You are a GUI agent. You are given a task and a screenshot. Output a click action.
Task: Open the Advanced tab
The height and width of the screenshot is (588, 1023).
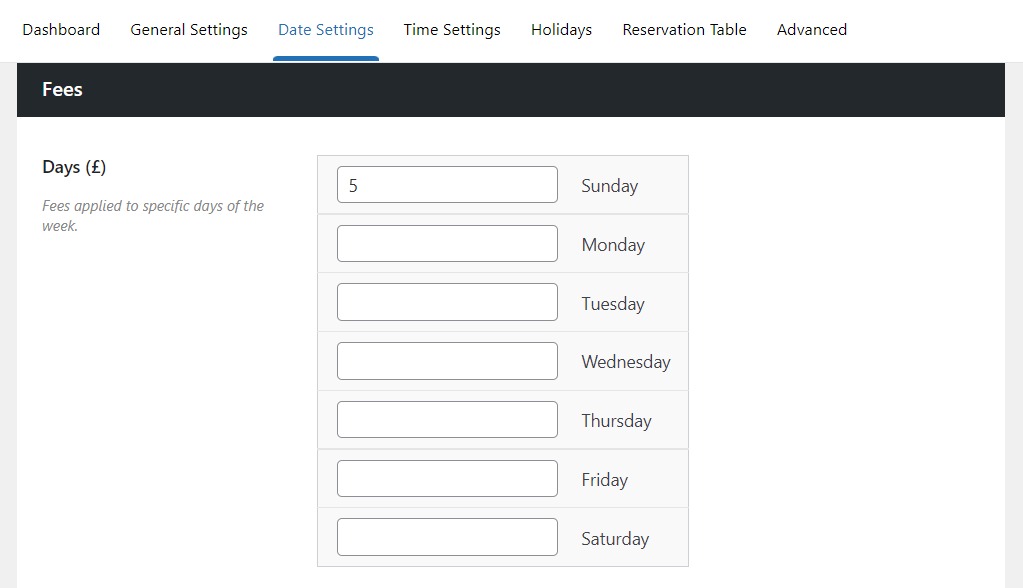(x=811, y=30)
